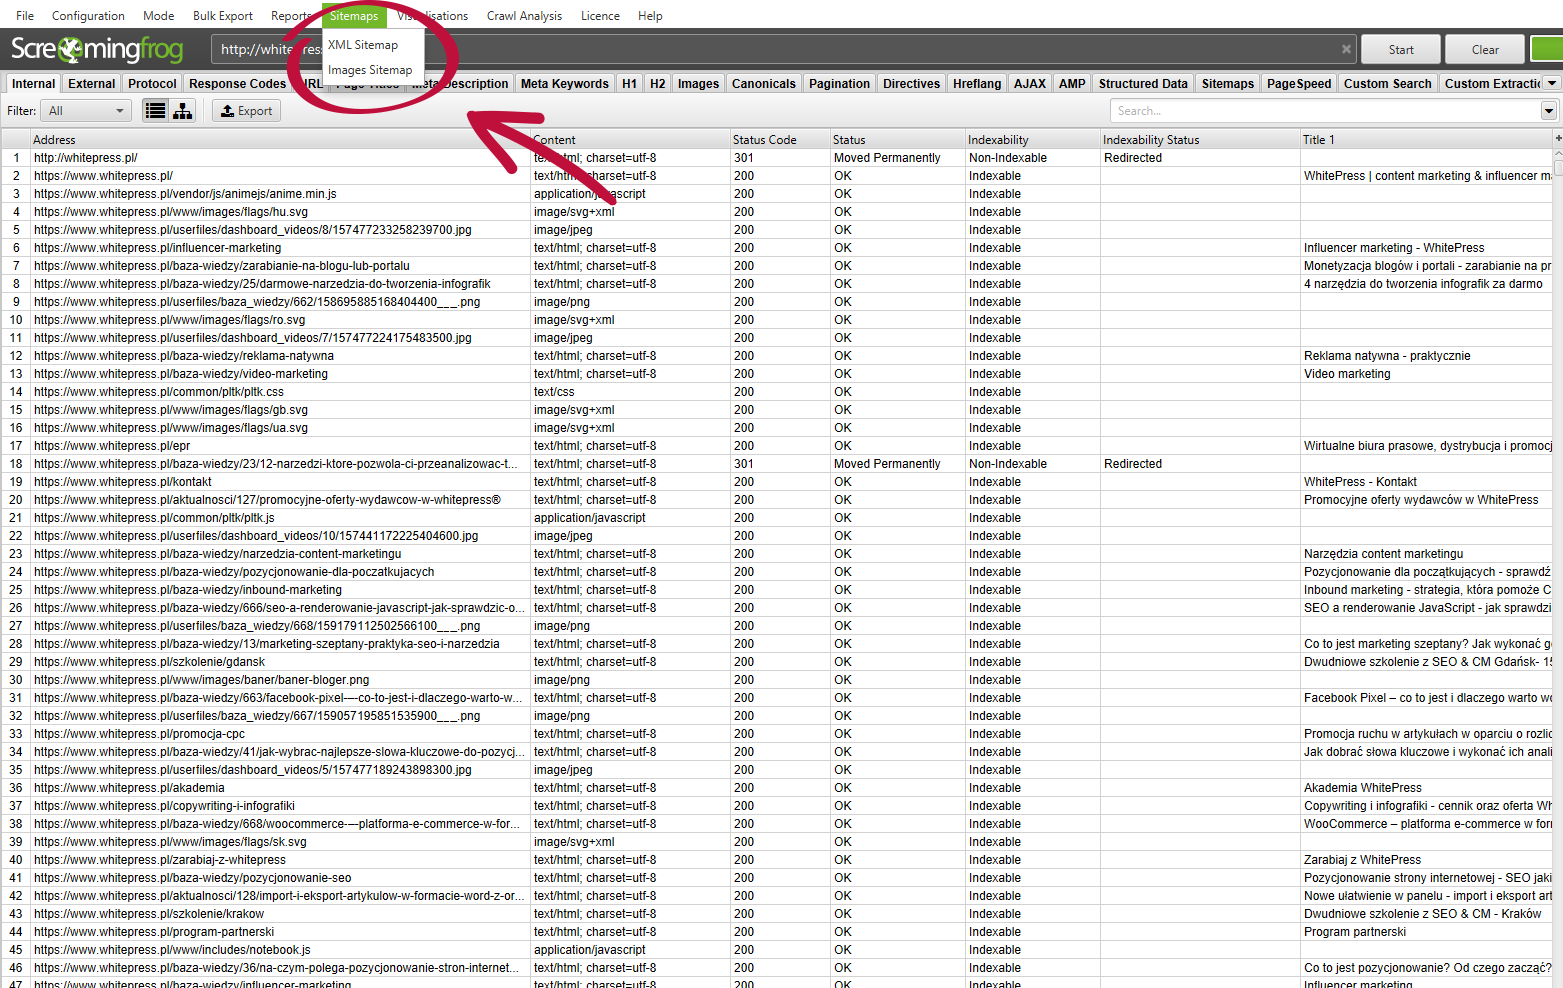Switch to the Images tab

(698, 83)
